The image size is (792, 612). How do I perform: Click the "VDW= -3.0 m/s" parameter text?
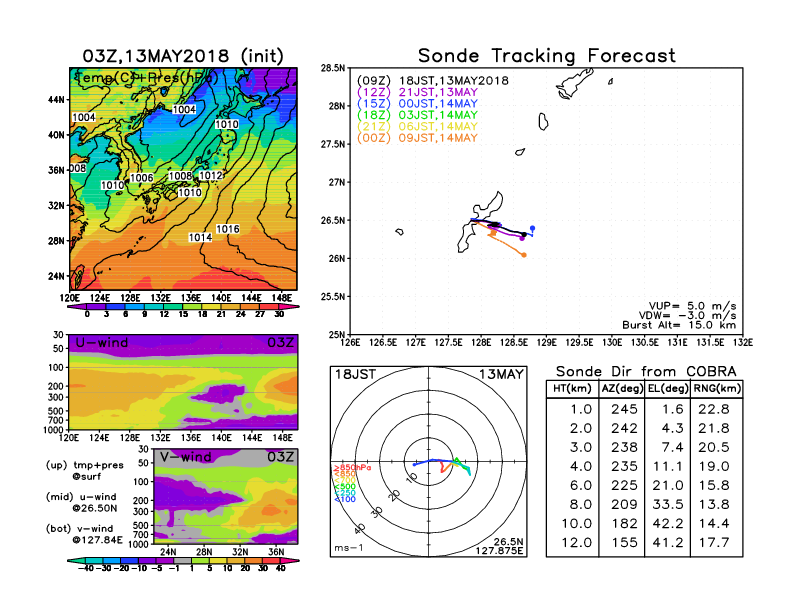[x=687, y=316]
